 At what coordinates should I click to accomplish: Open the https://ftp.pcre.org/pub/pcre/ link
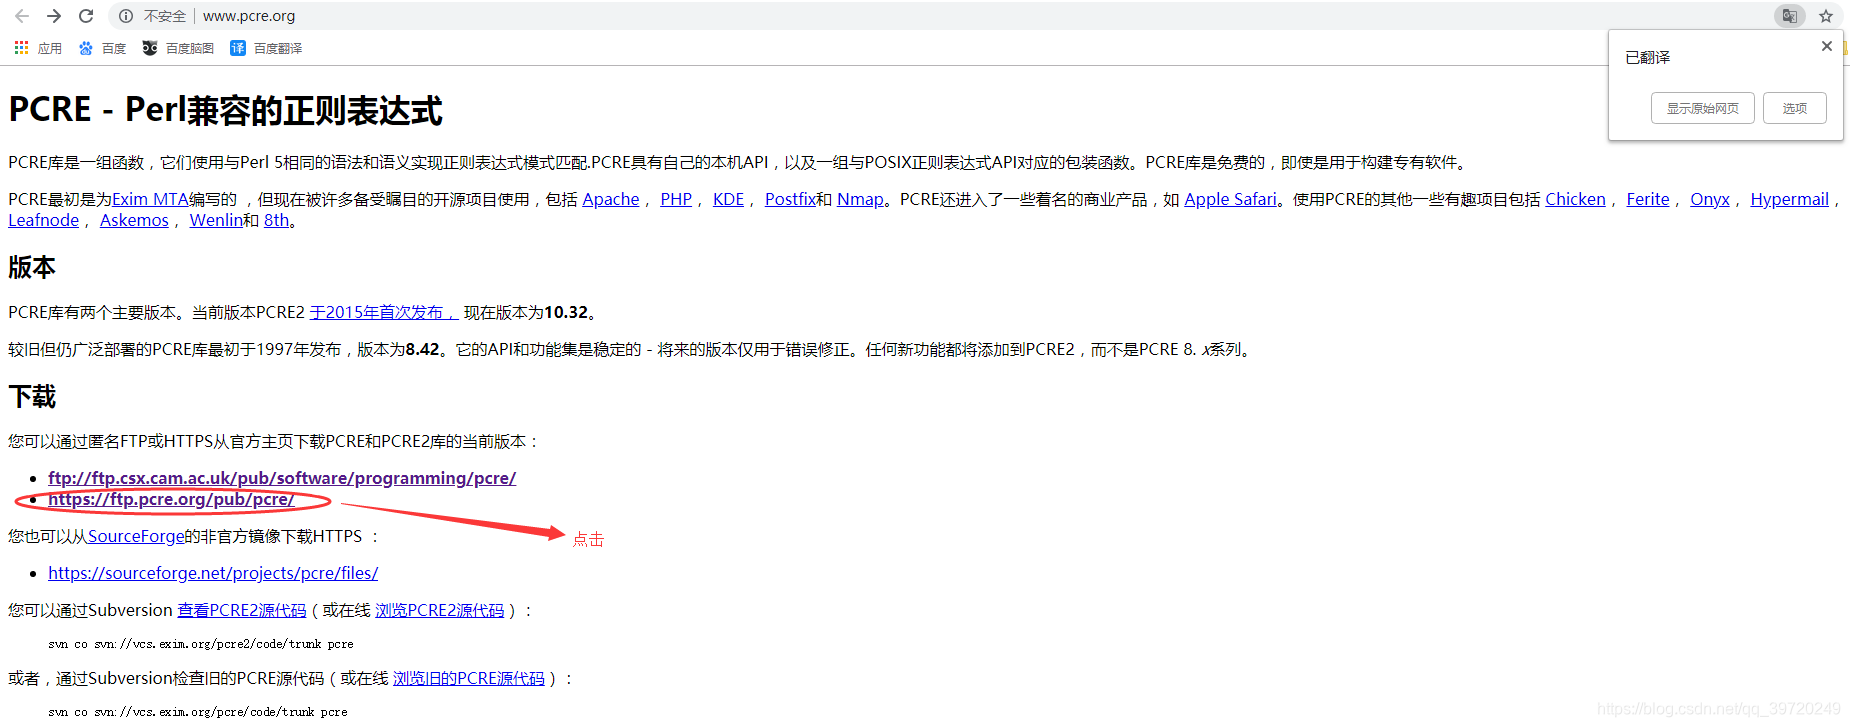(x=171, y=499)
